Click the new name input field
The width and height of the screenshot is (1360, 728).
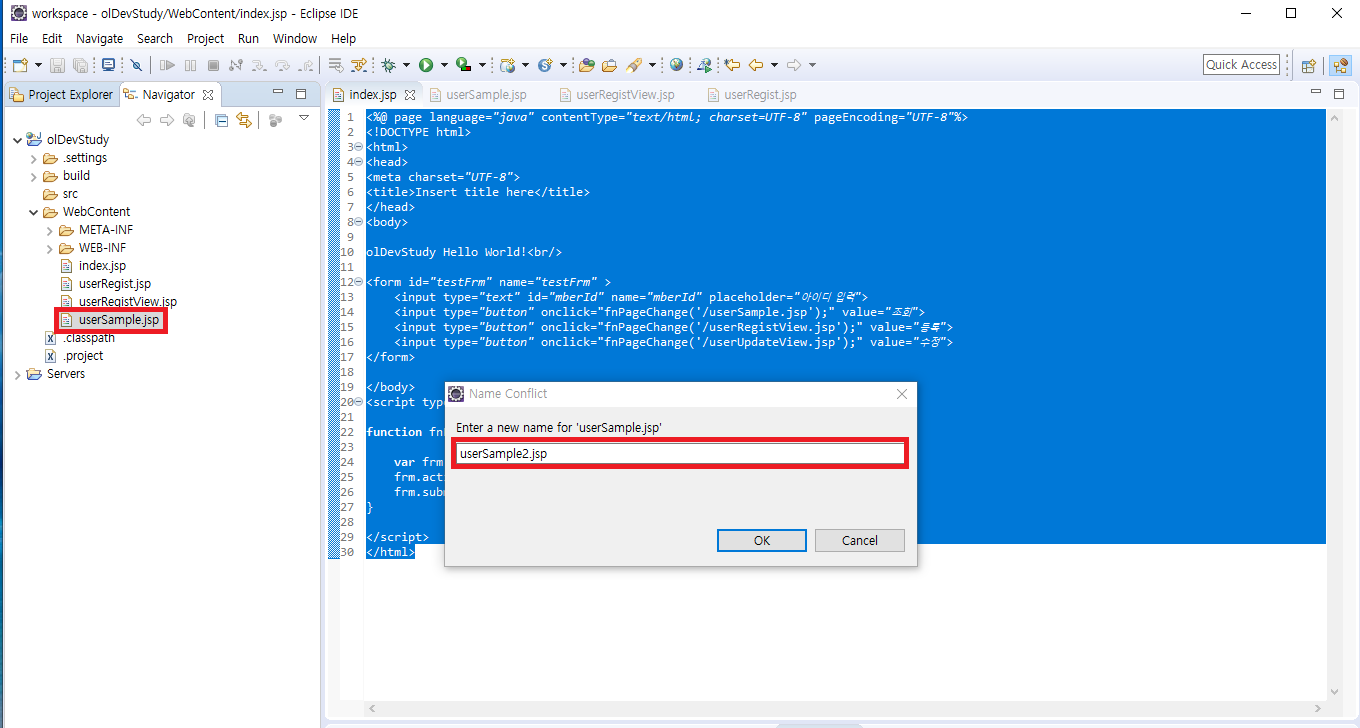(x=680, y=453)
